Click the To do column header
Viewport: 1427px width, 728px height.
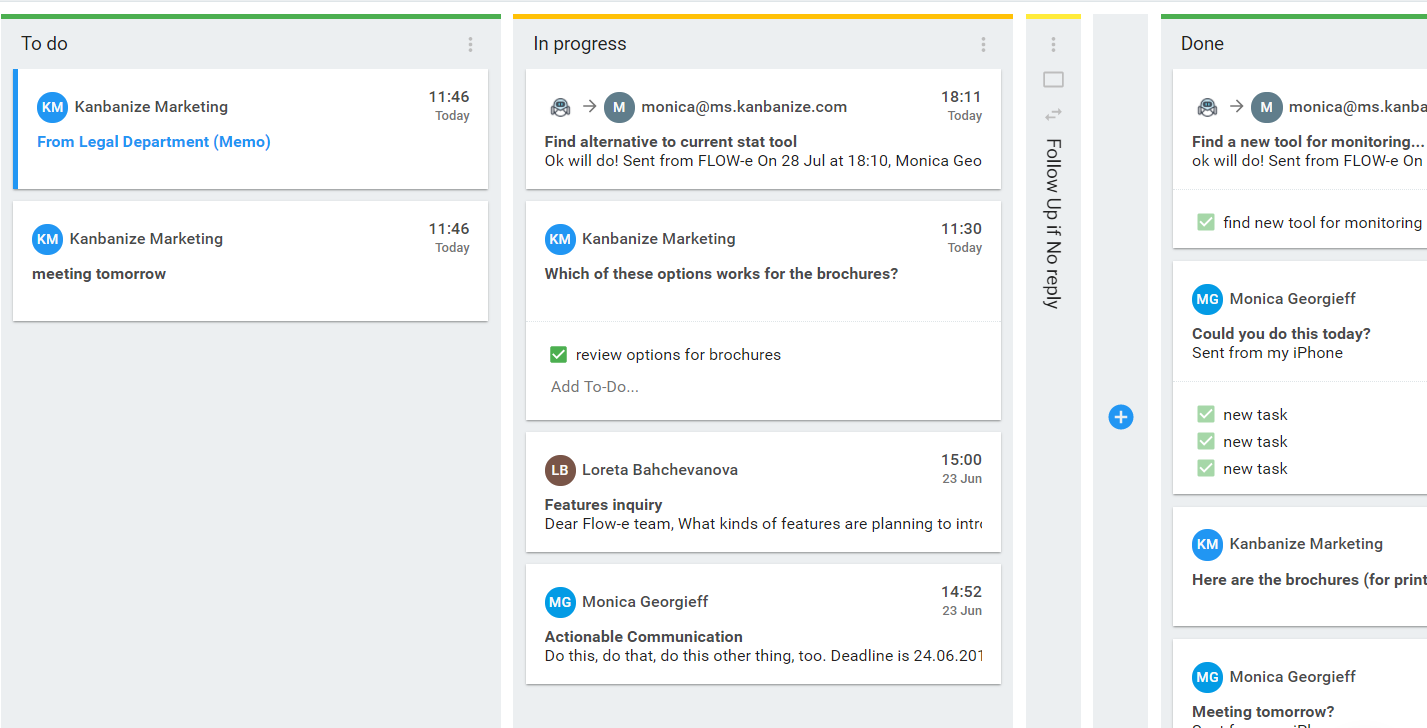(45, 44)
